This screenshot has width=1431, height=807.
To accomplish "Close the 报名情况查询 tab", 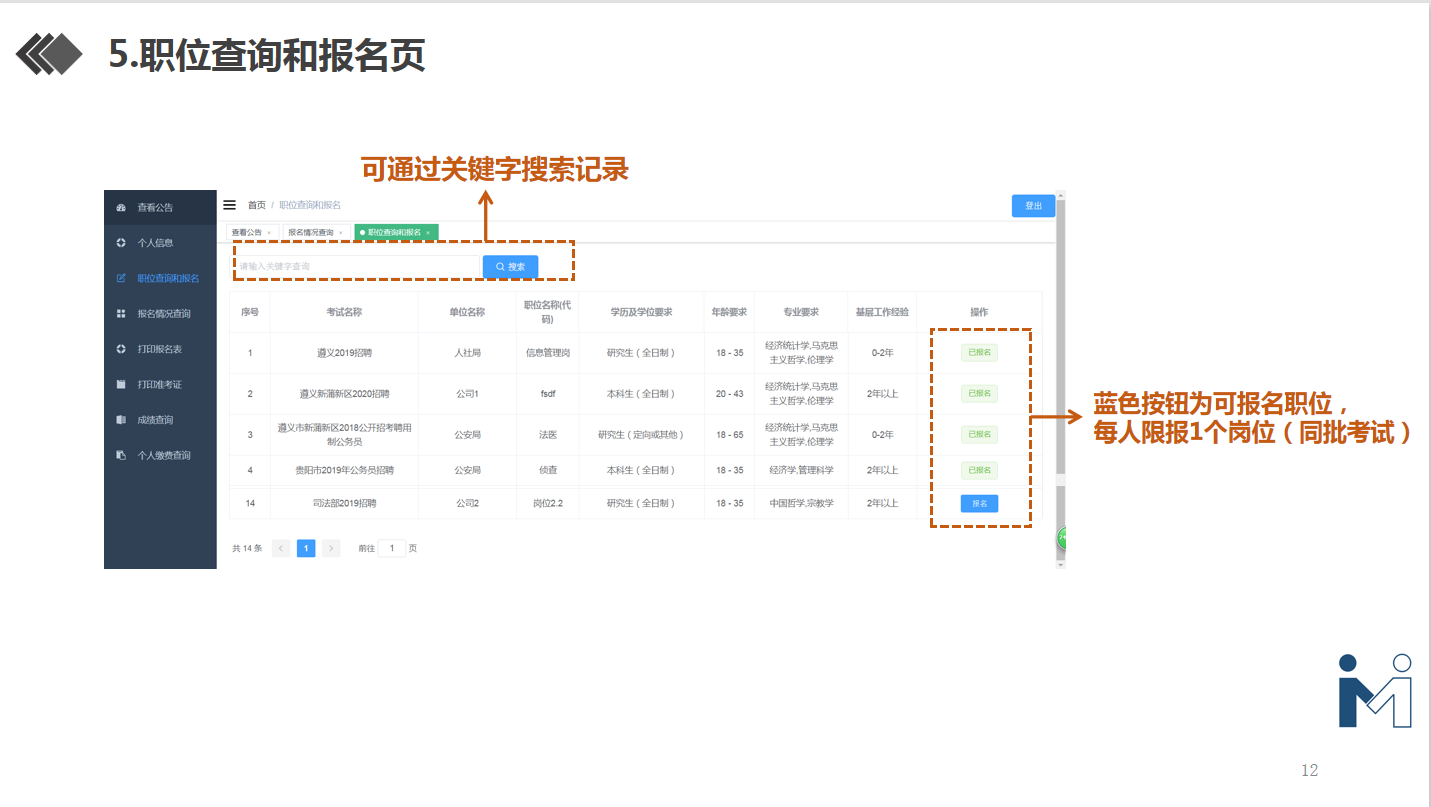I will click(341, 233).
